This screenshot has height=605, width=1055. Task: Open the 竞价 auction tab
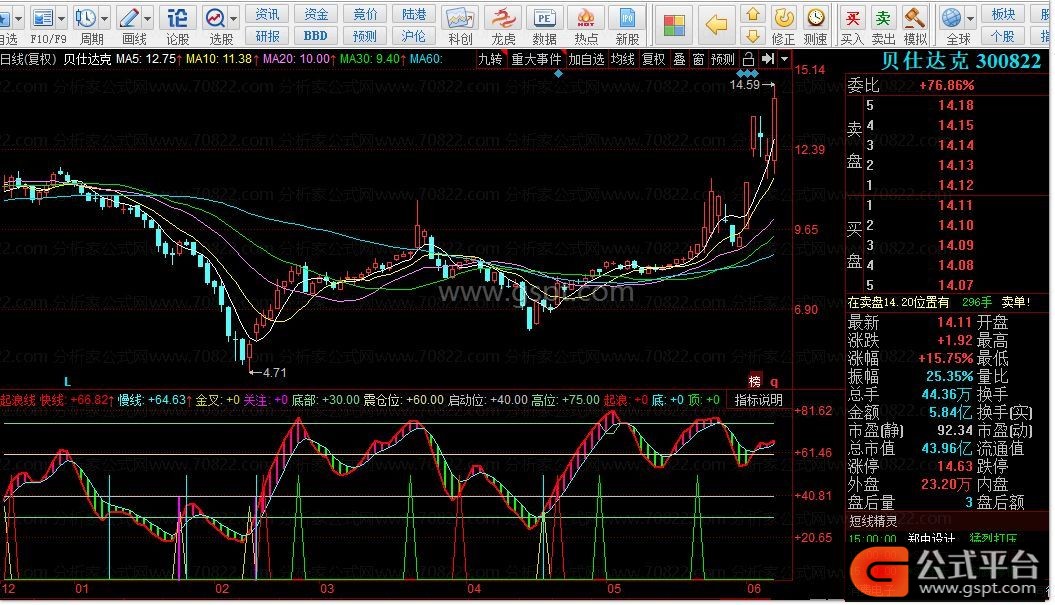click(365, 14)
